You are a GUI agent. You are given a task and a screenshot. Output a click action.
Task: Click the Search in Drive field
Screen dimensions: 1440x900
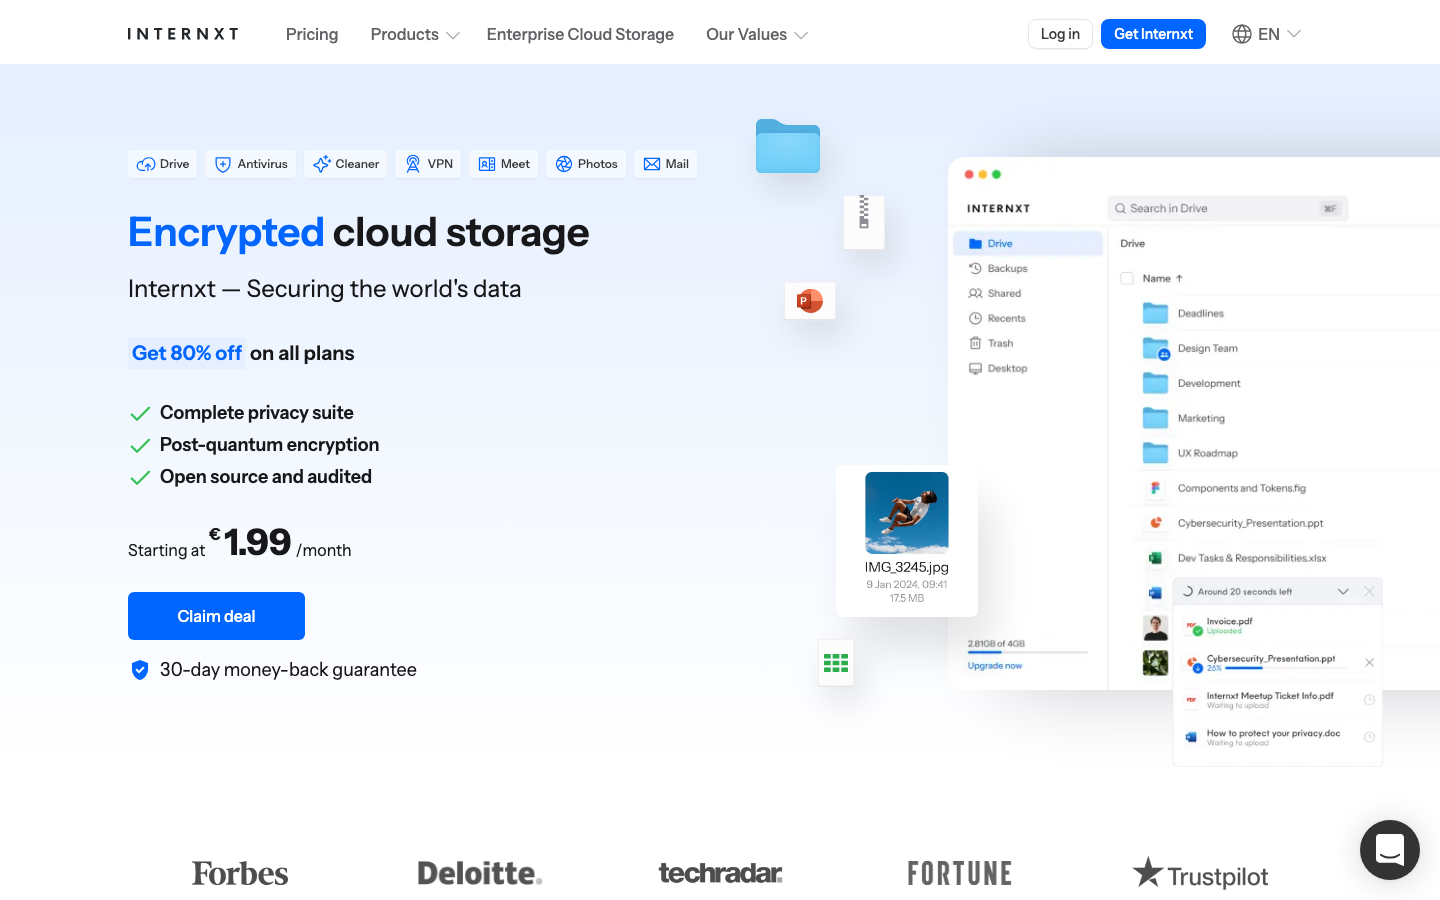pyautogui.click(x=1228, y=208)
